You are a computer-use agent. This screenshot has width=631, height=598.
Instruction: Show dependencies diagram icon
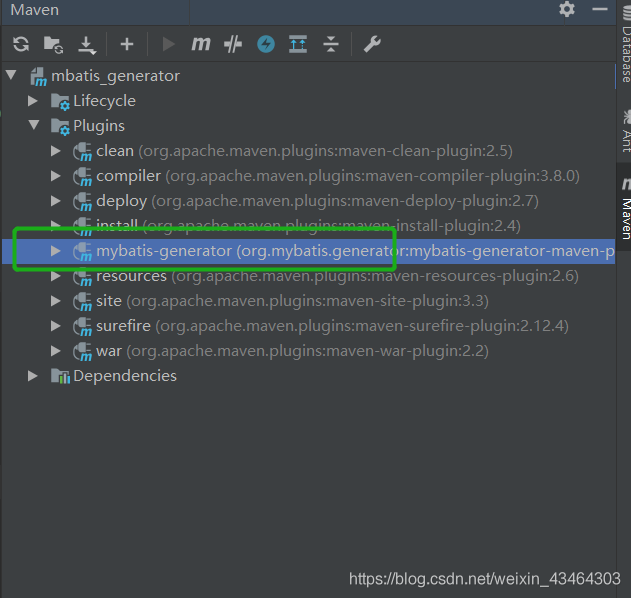(298, 44)
